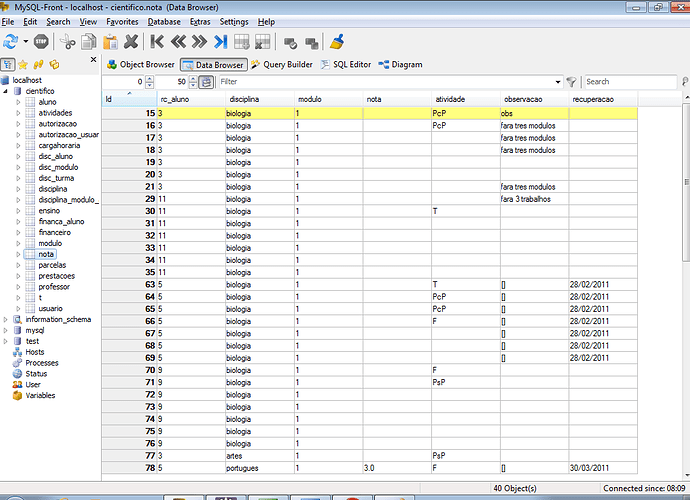Open the Query Builder tab
690x500 pixels.
(282, 65)
